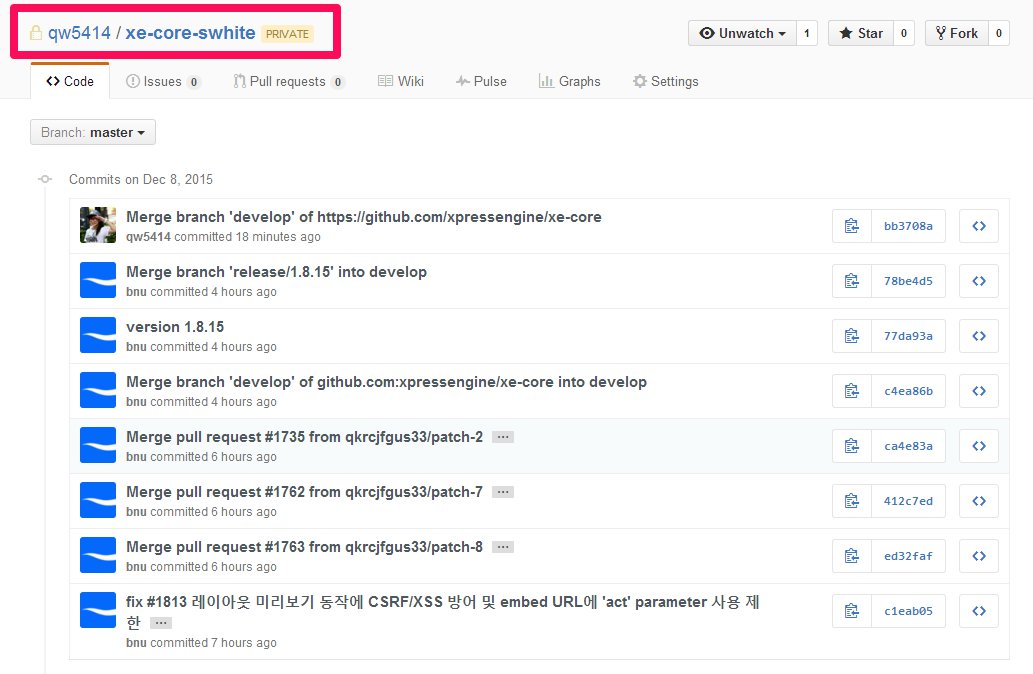The height and width of the screenshot is (674, 1033).
Task: Browse code at commit c1eab05
Action: coord(979,611)
